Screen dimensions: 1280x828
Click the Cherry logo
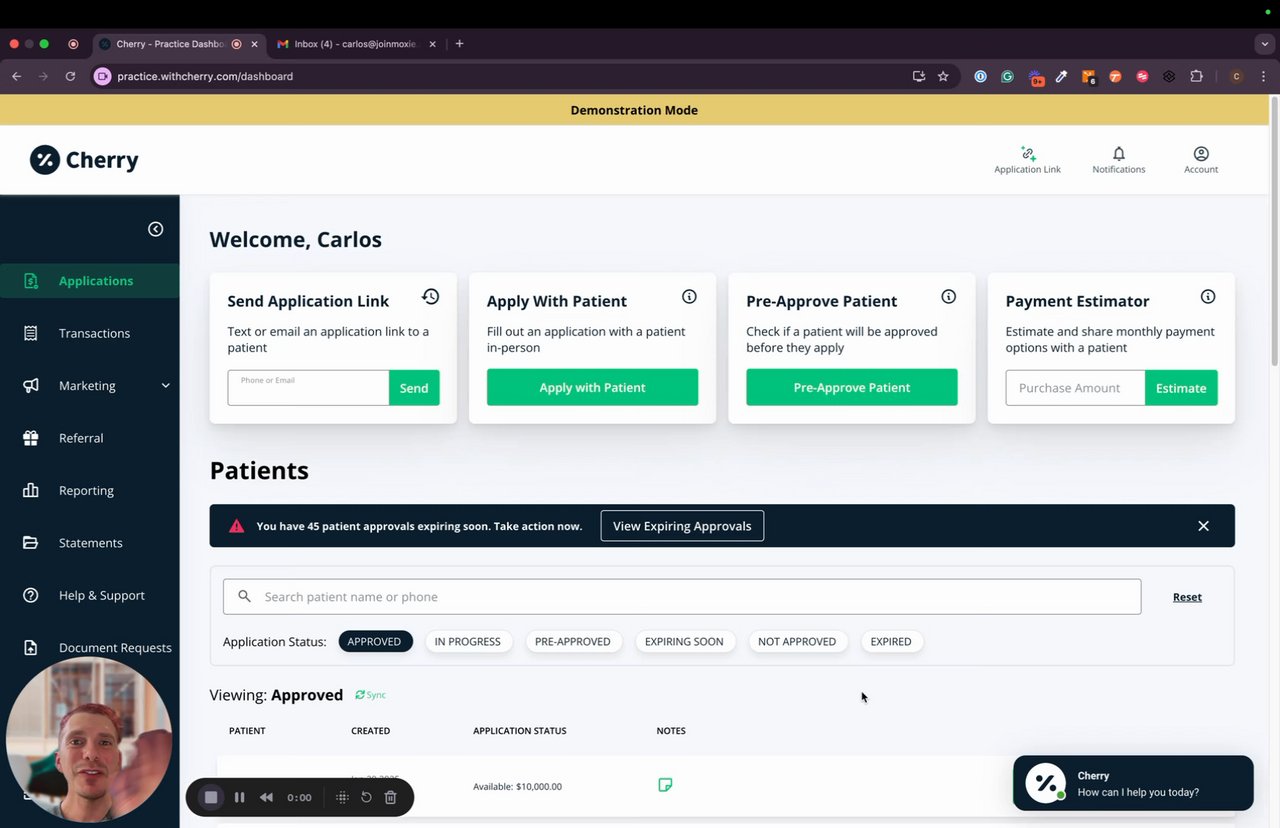click(x=84, y=160)
